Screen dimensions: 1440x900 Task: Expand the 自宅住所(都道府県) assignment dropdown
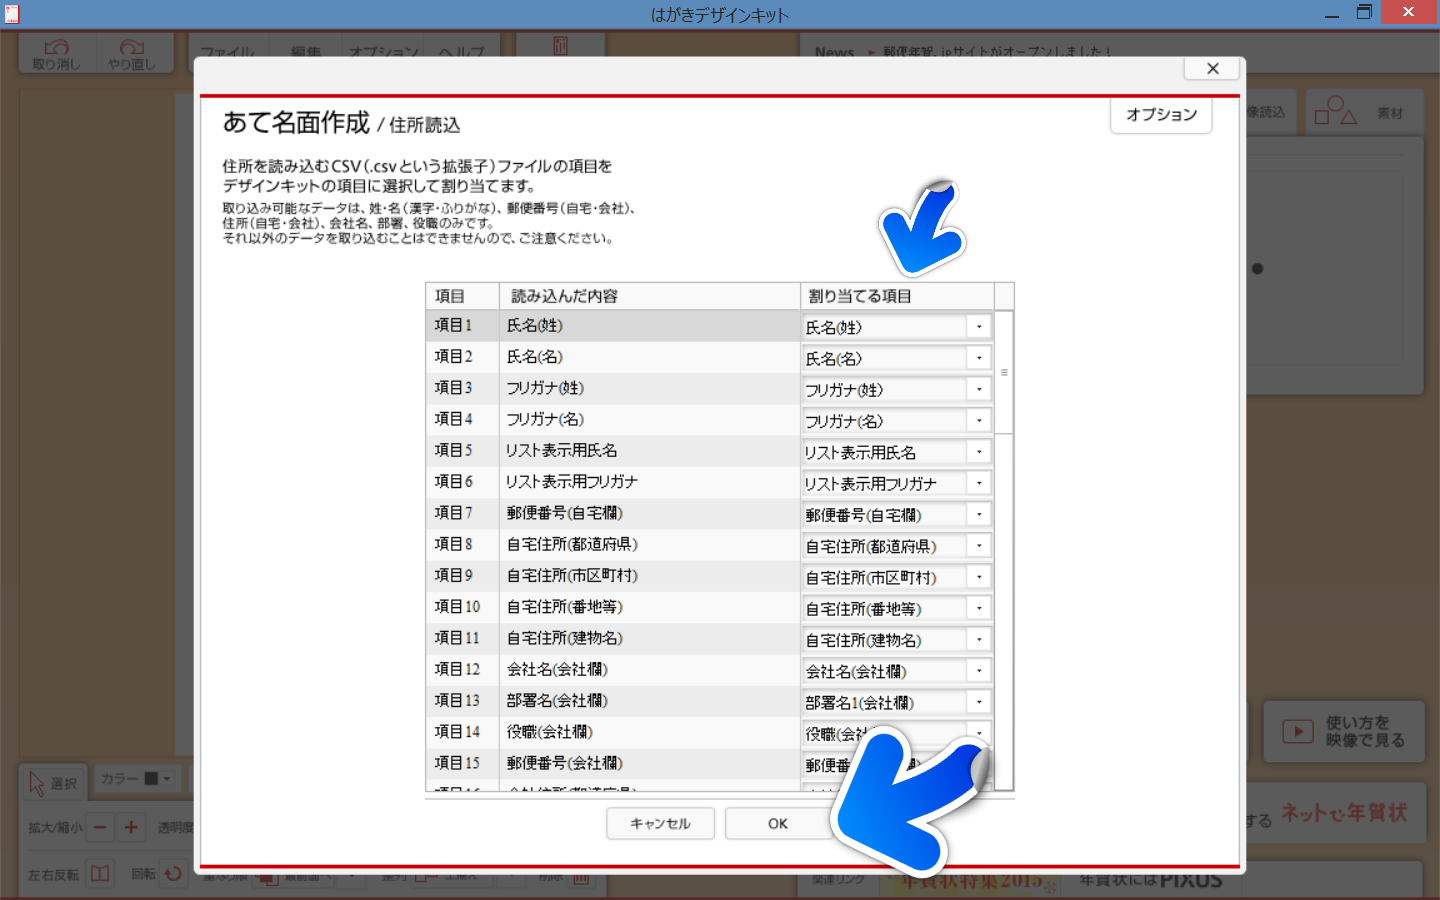(979, 546)
